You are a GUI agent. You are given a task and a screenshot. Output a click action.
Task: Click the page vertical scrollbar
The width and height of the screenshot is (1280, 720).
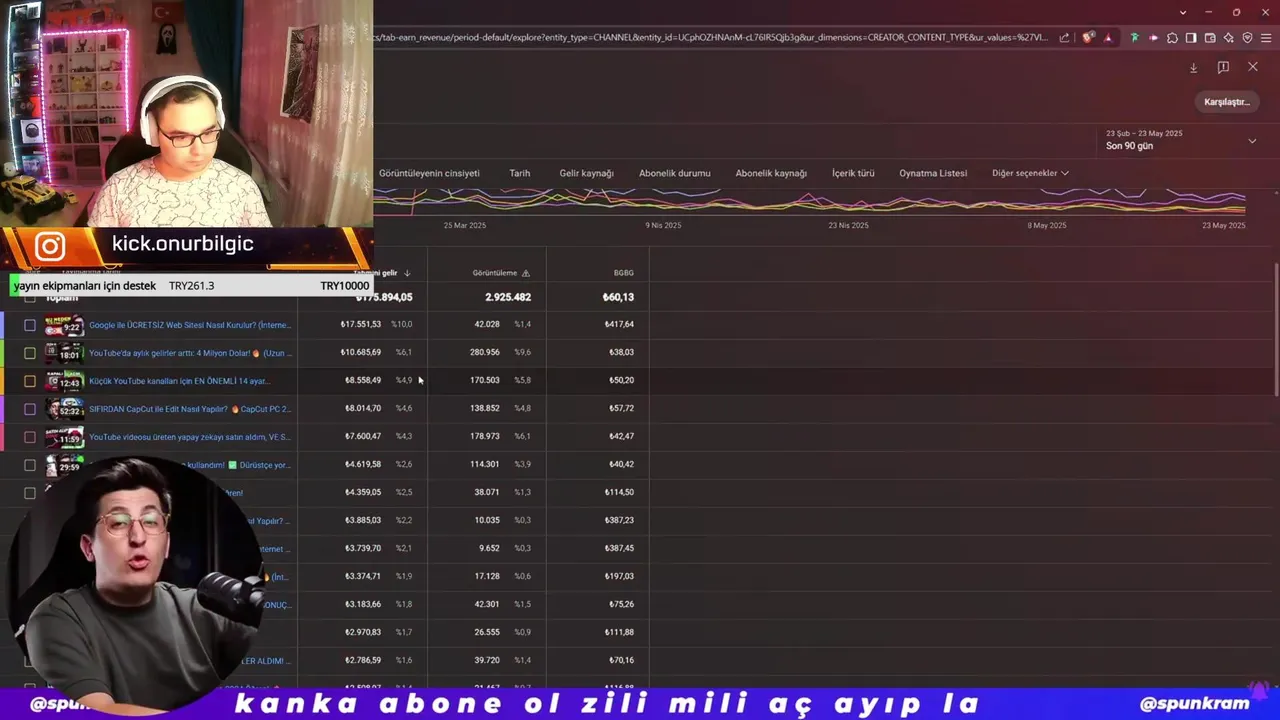[x=1276, y=330]
